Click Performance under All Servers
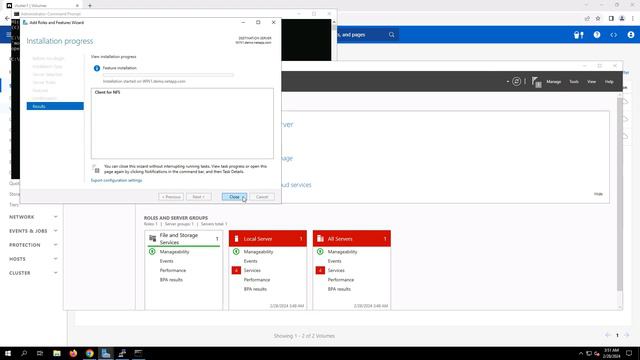This screenshot has height=360, width=640. point(341,280)
